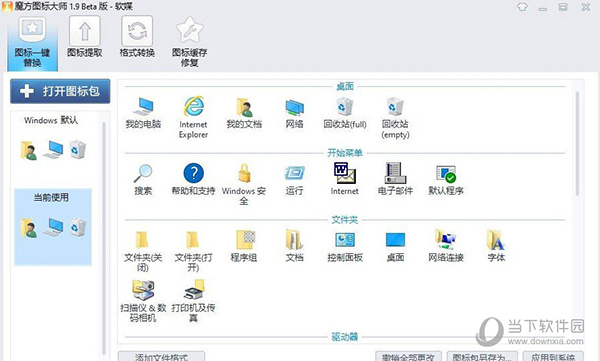Select the 文件夹(关闭) icon
The image size is (600, 361).
[x=143, y=251]
